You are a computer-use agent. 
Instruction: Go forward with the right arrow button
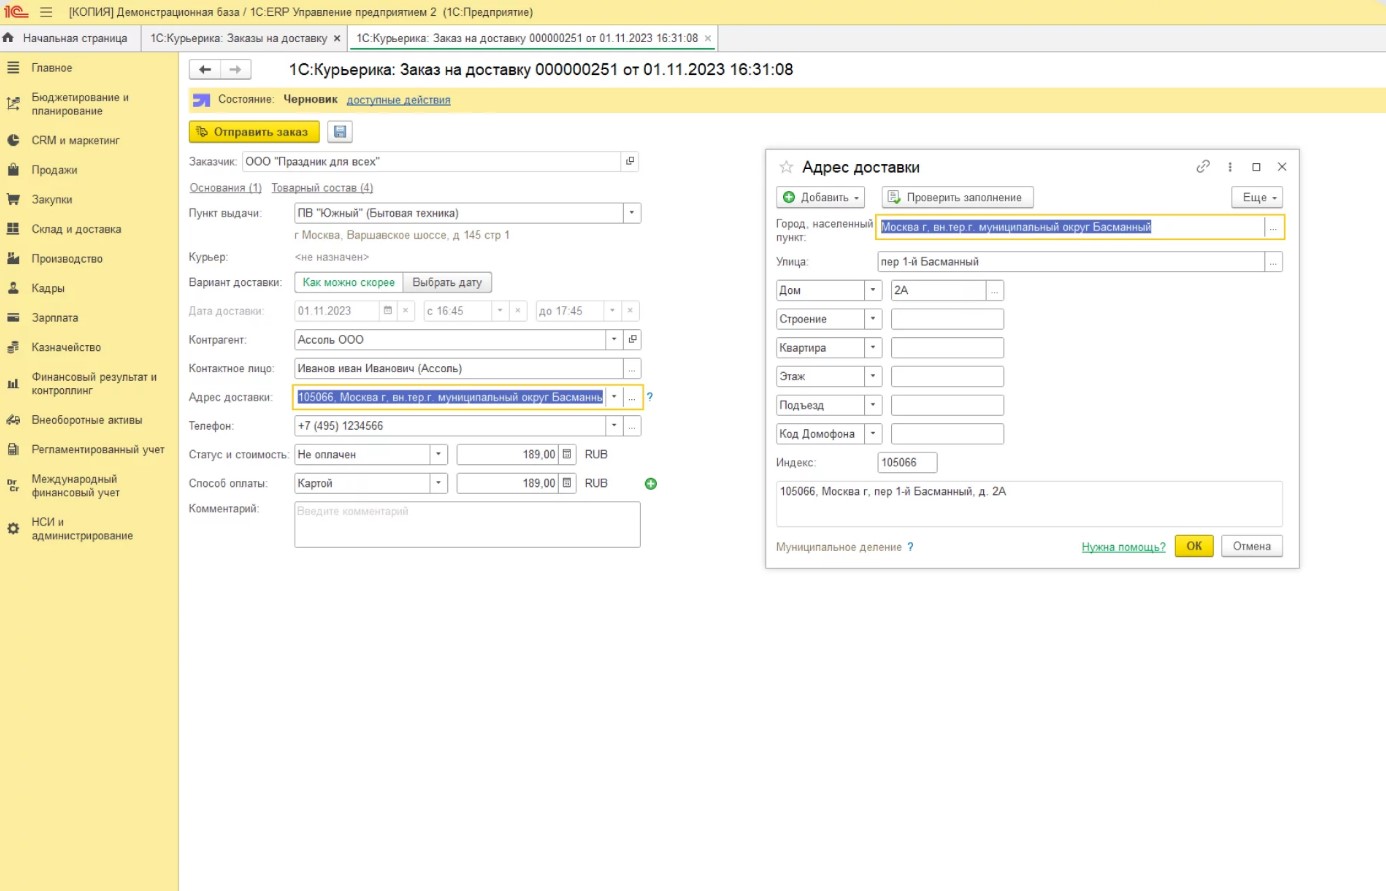coord(235,69)
